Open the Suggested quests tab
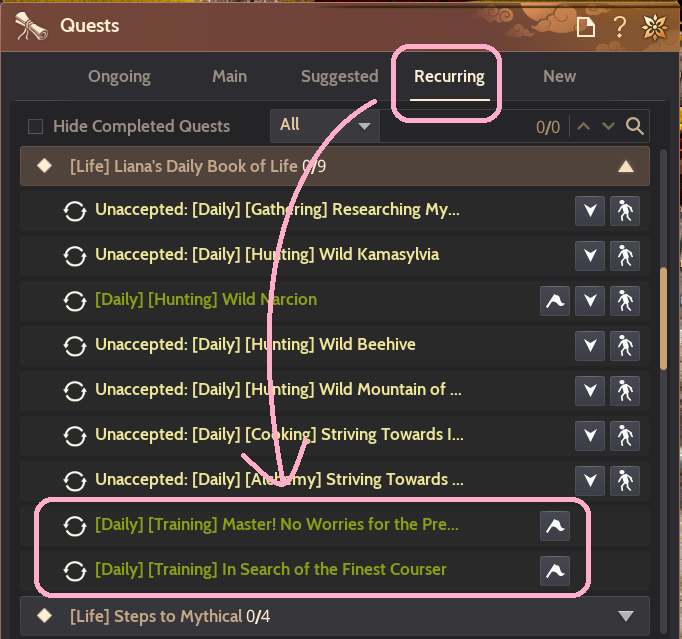 [x=339, y=76]
